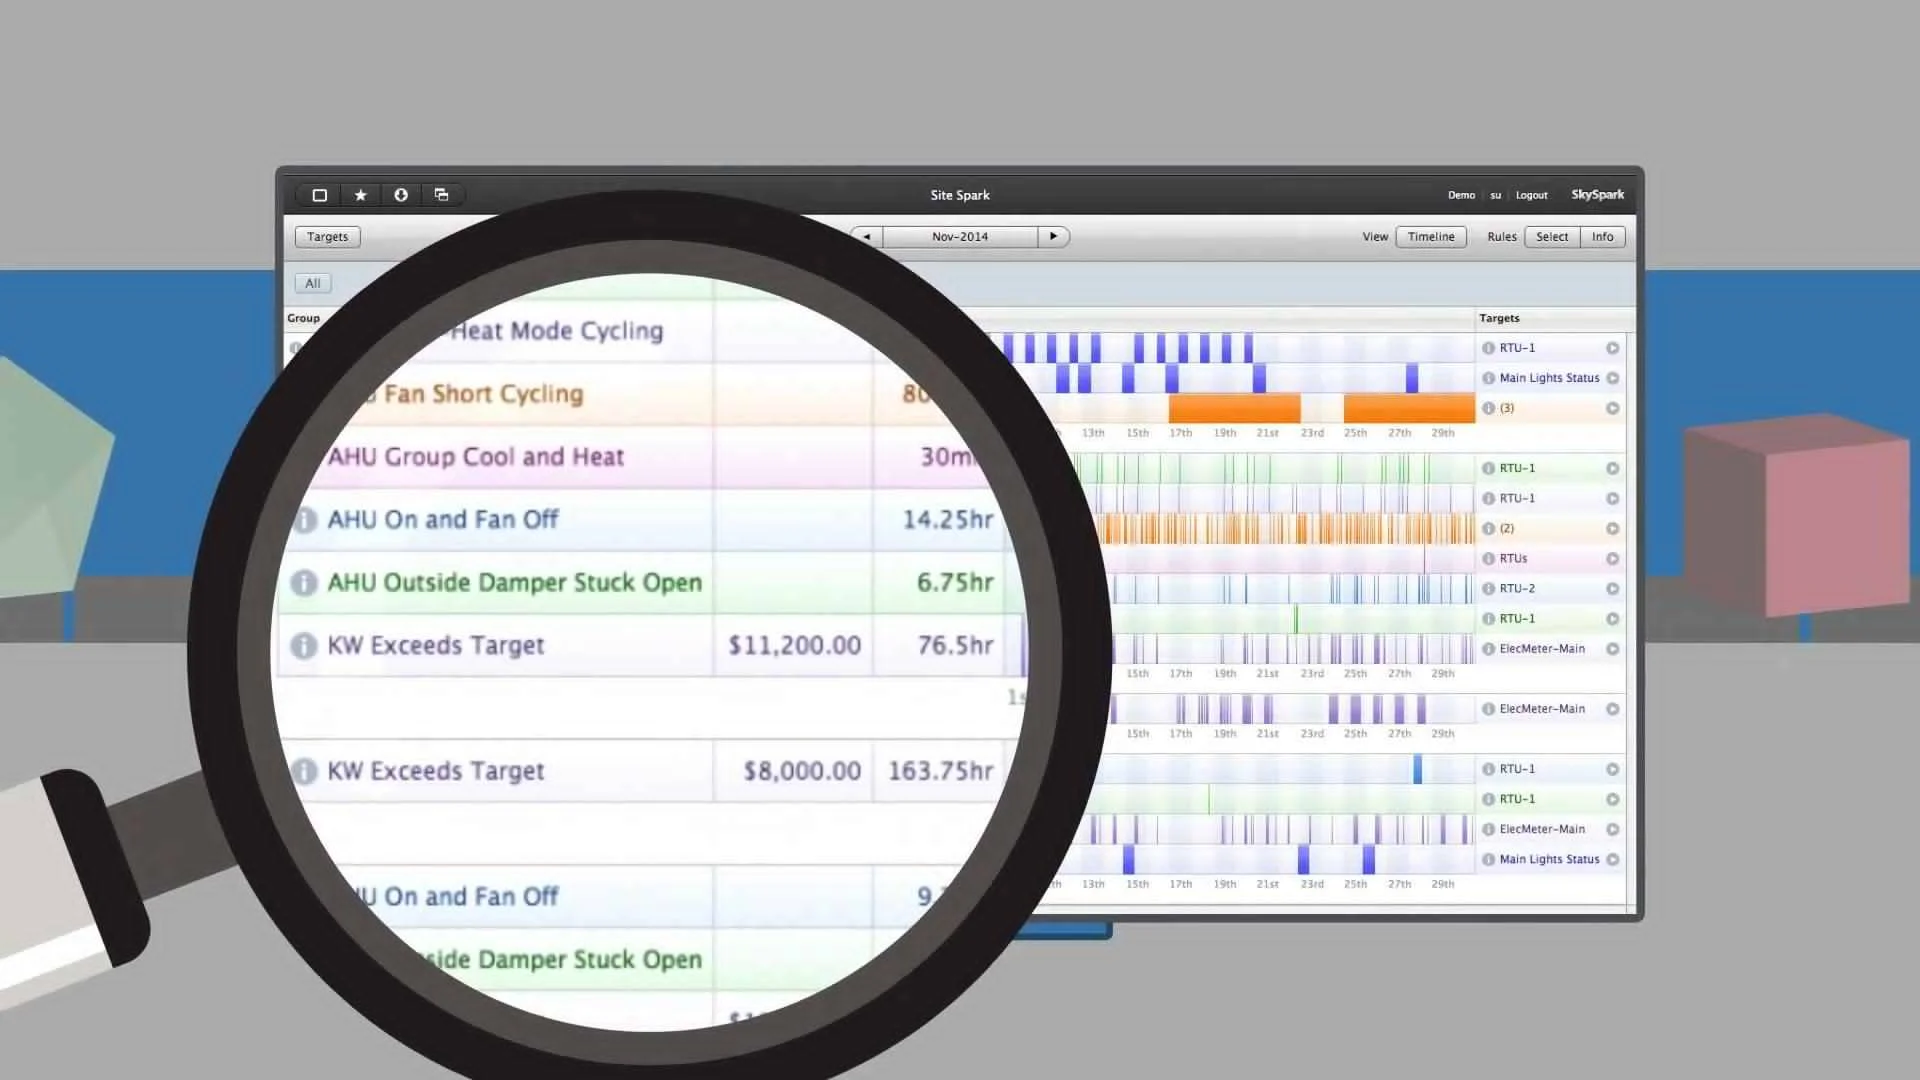Click info icon next to Main Lights Status

pos(1488,378)
